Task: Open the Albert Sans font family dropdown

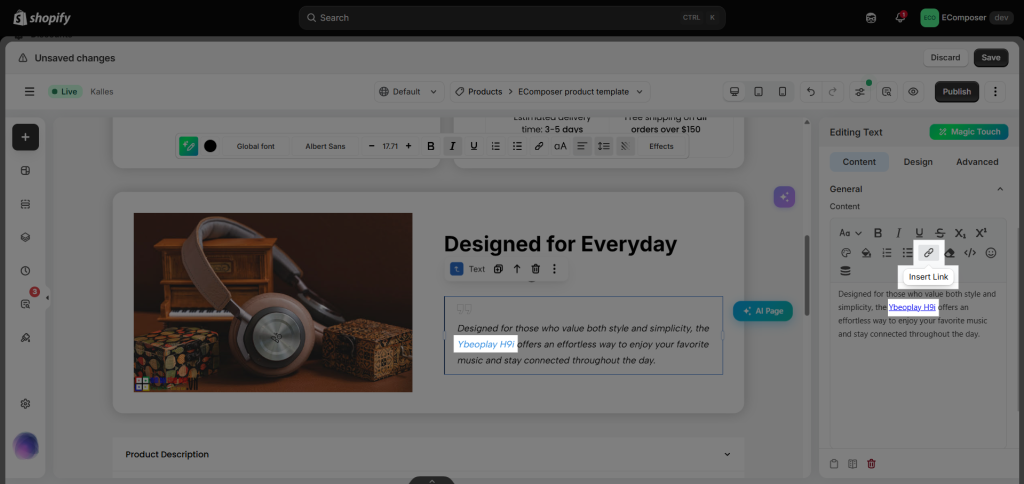Action: [x=325, y=146]
